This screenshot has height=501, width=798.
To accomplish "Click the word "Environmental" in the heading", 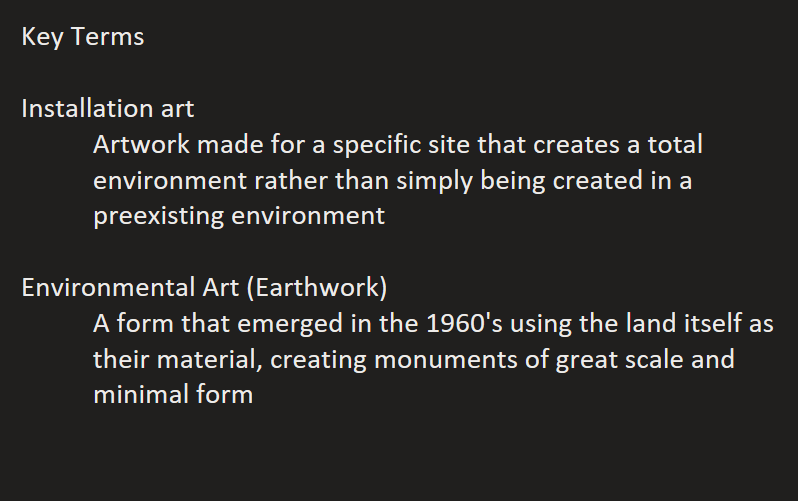I will point(104,287).
